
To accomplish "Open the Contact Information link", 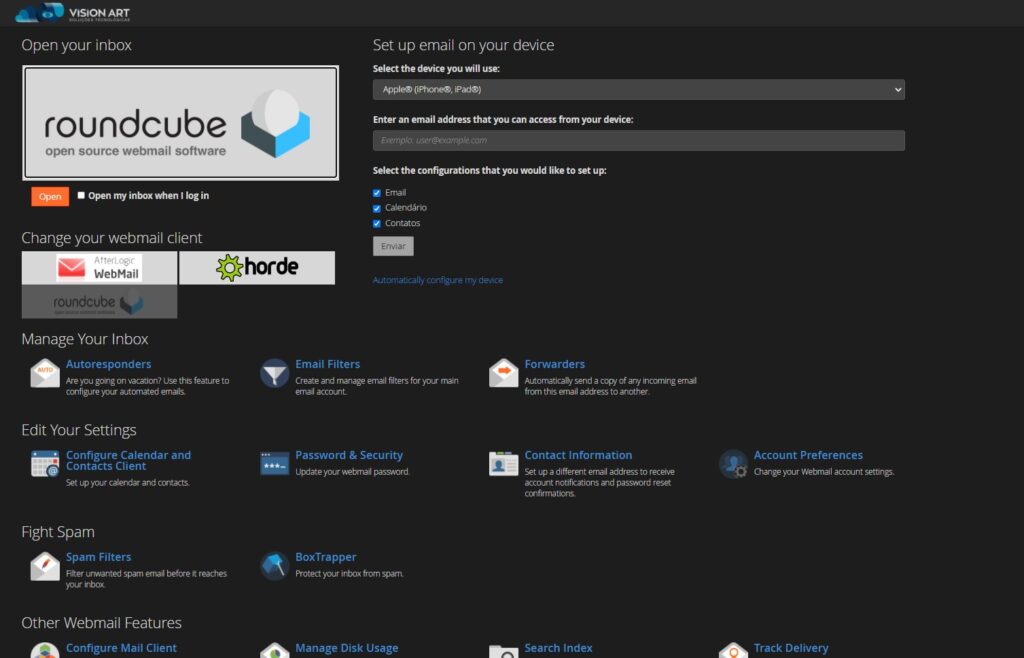I will [578, 455].
